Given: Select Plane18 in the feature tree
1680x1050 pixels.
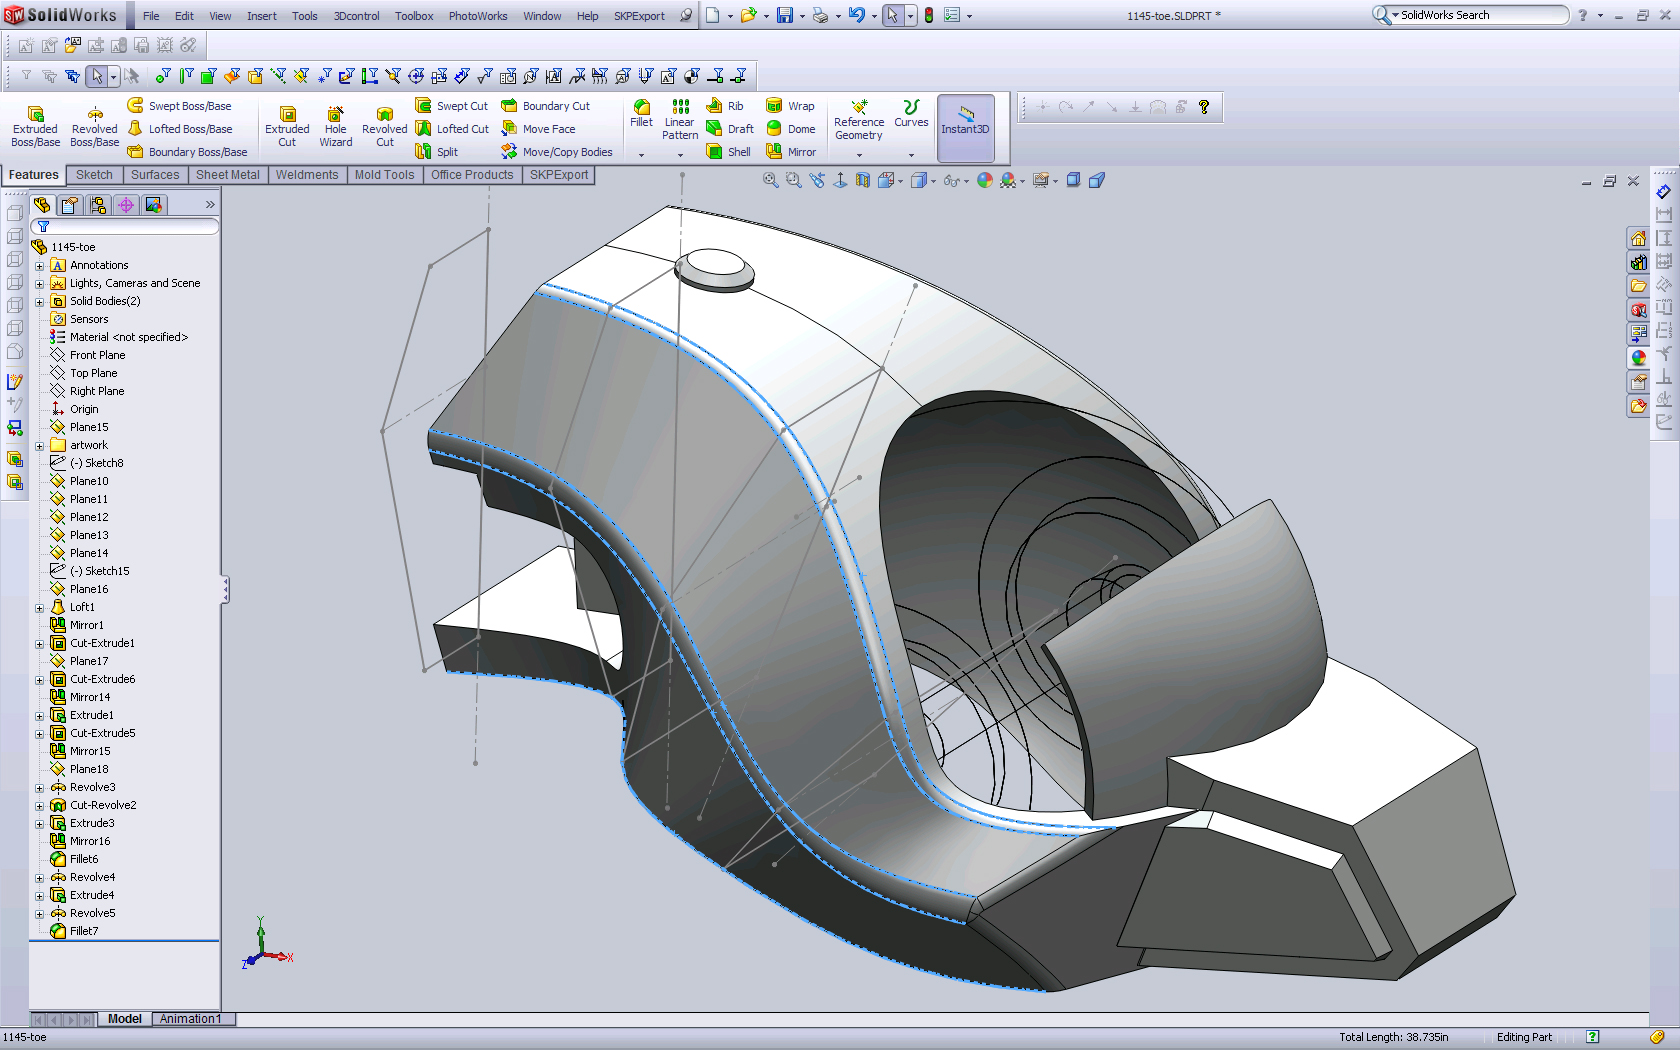Looking at the screenshot, I should tap(89, 769).
